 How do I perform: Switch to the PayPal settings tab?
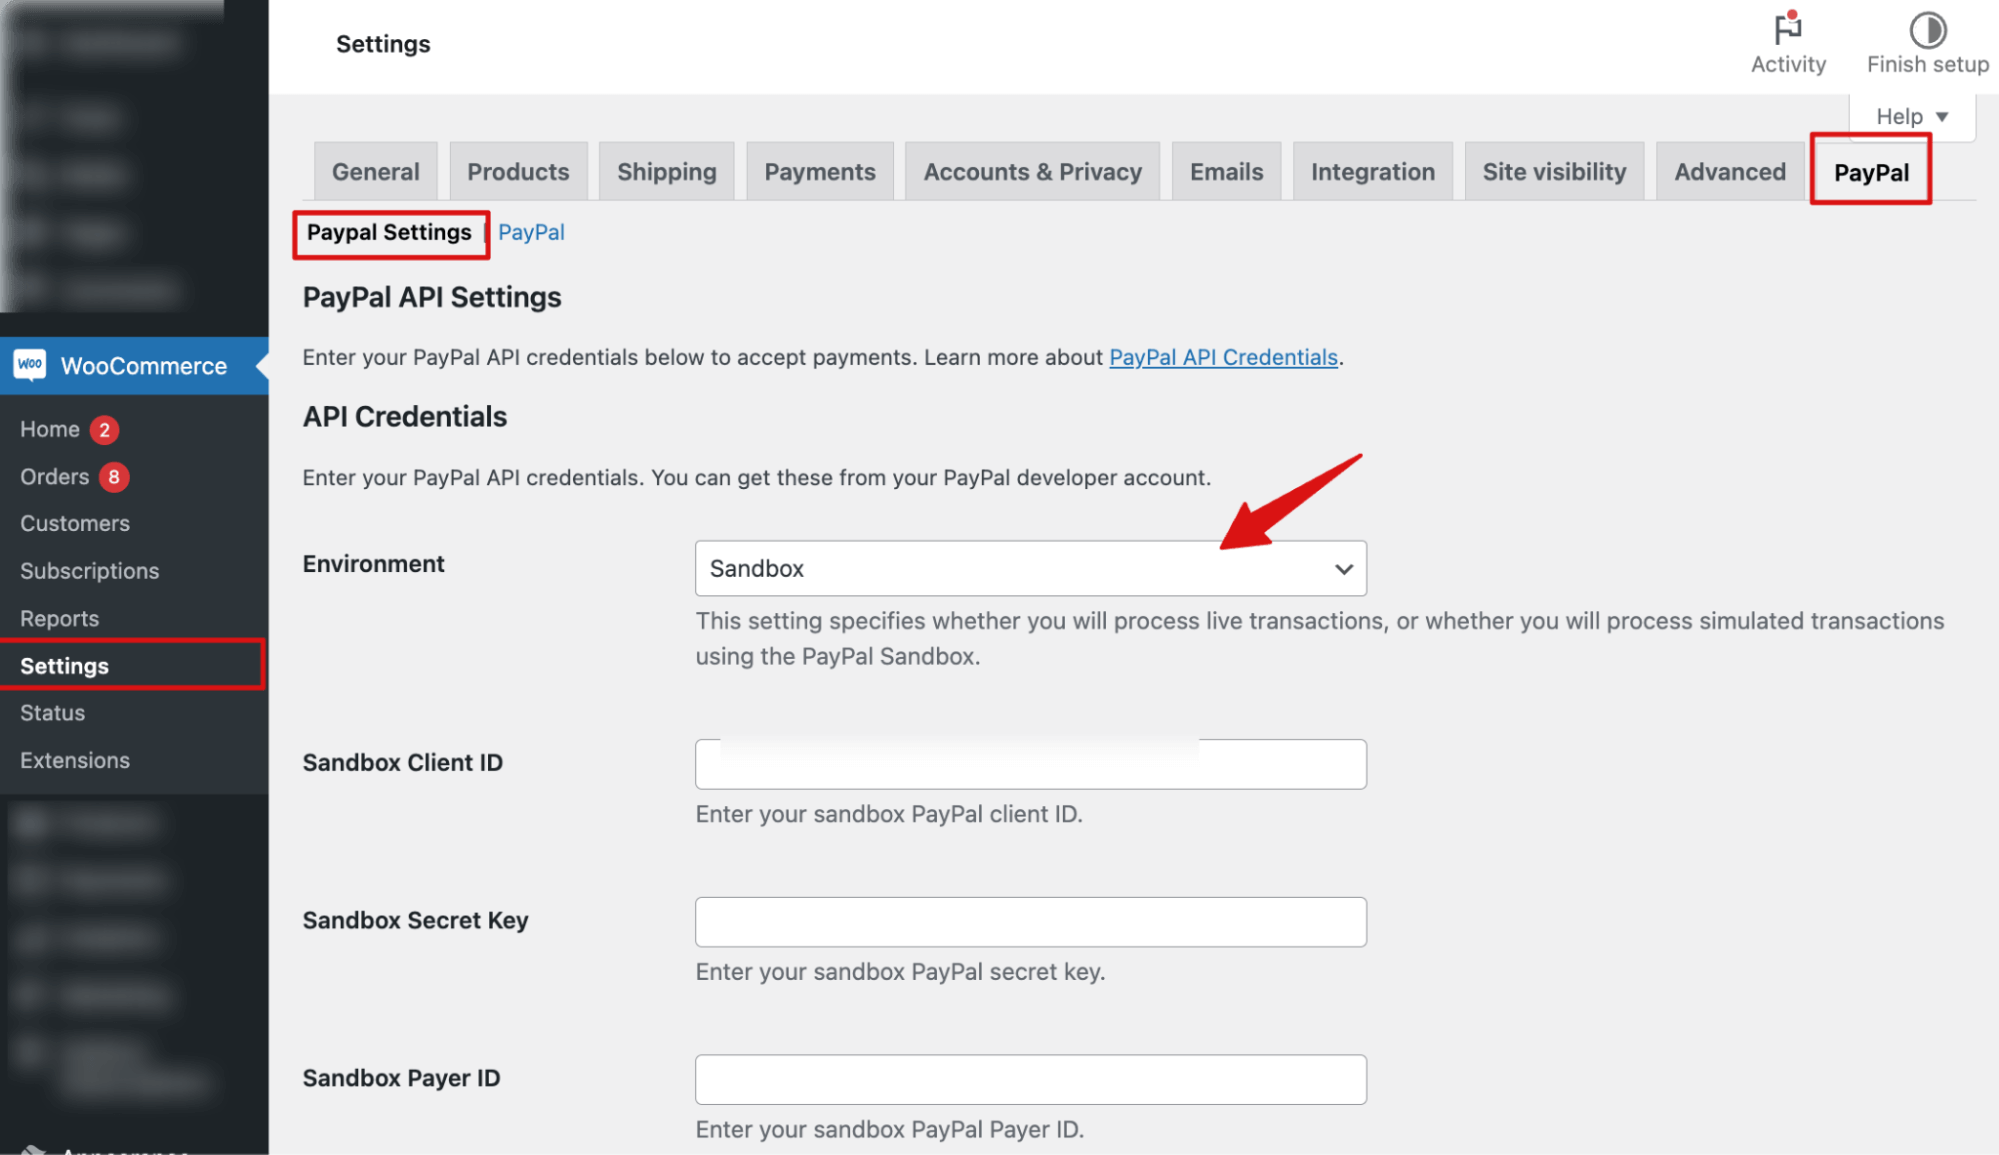(1870, 172)
